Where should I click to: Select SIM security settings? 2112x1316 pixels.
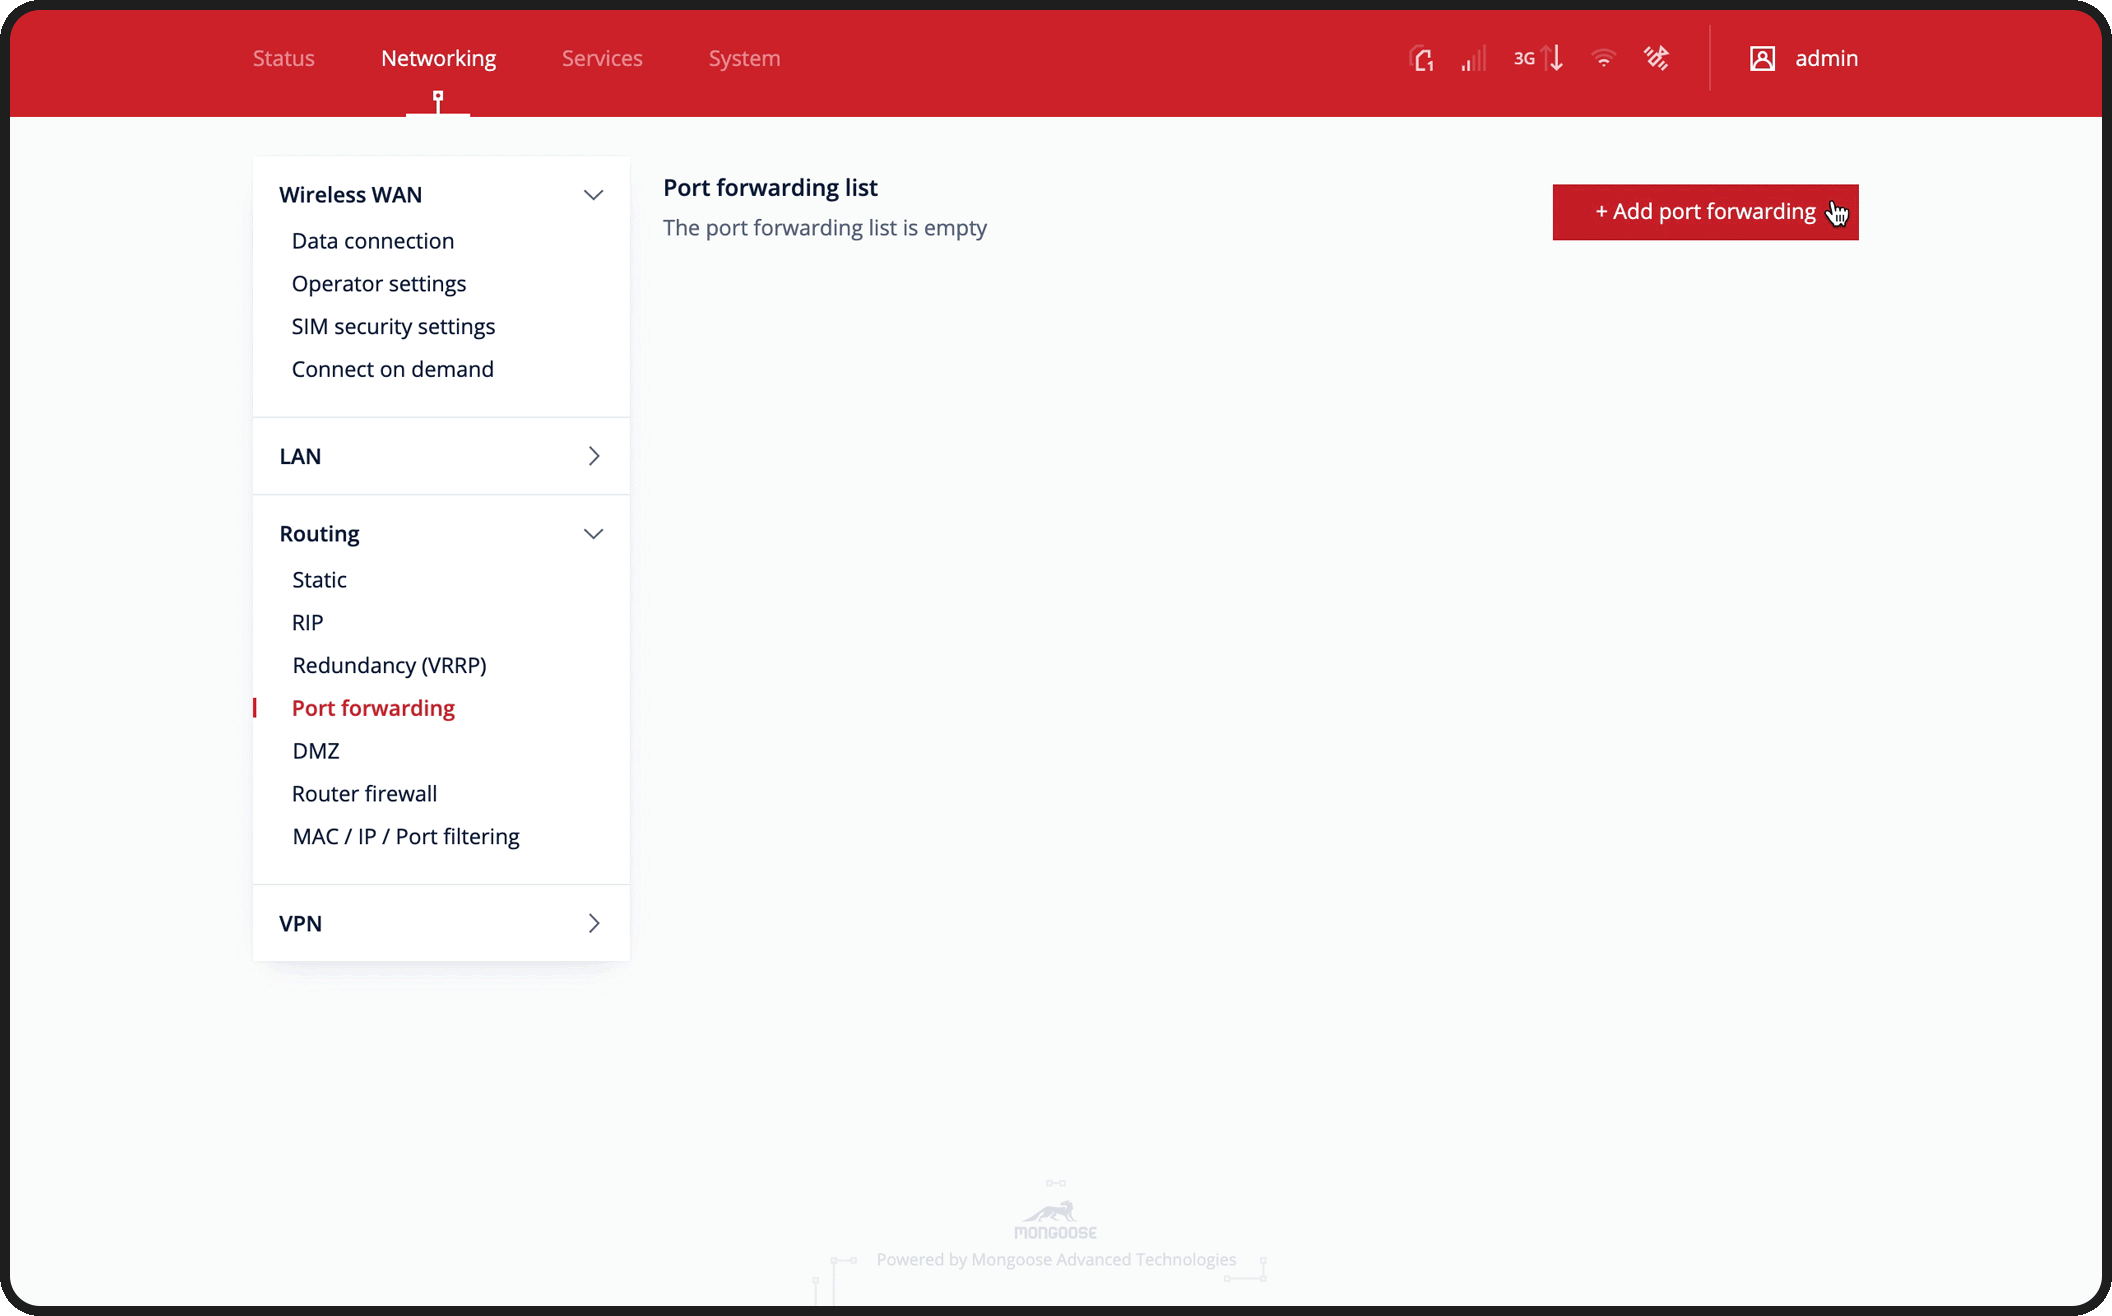[393, 326]
